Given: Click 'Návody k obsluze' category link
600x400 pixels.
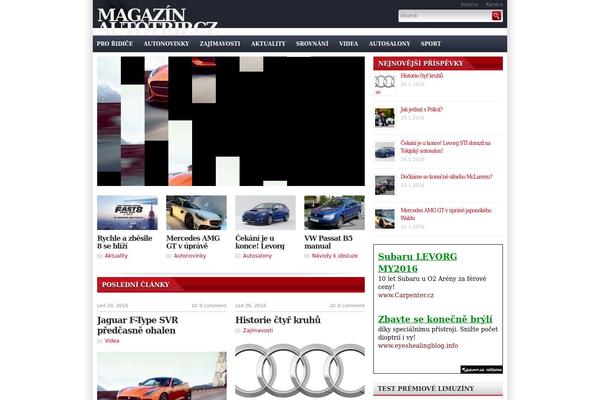Looking at the screenshot, I should pyautogui.click(x=335, y=256).
